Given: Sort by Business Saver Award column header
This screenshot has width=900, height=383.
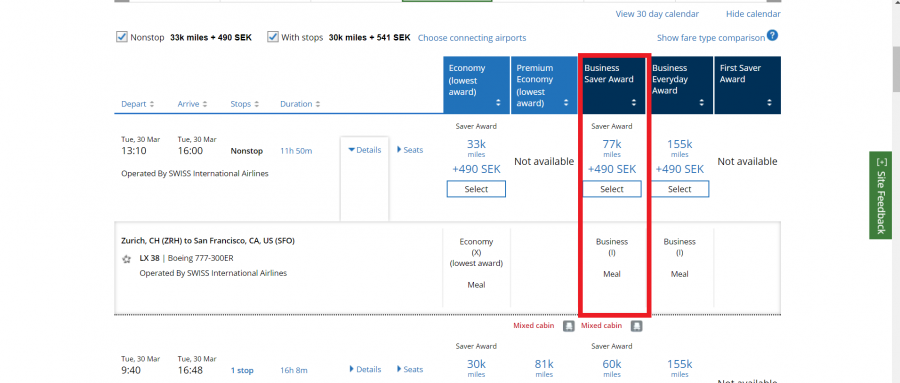Looking at the screenshot, I should point(612,85).
